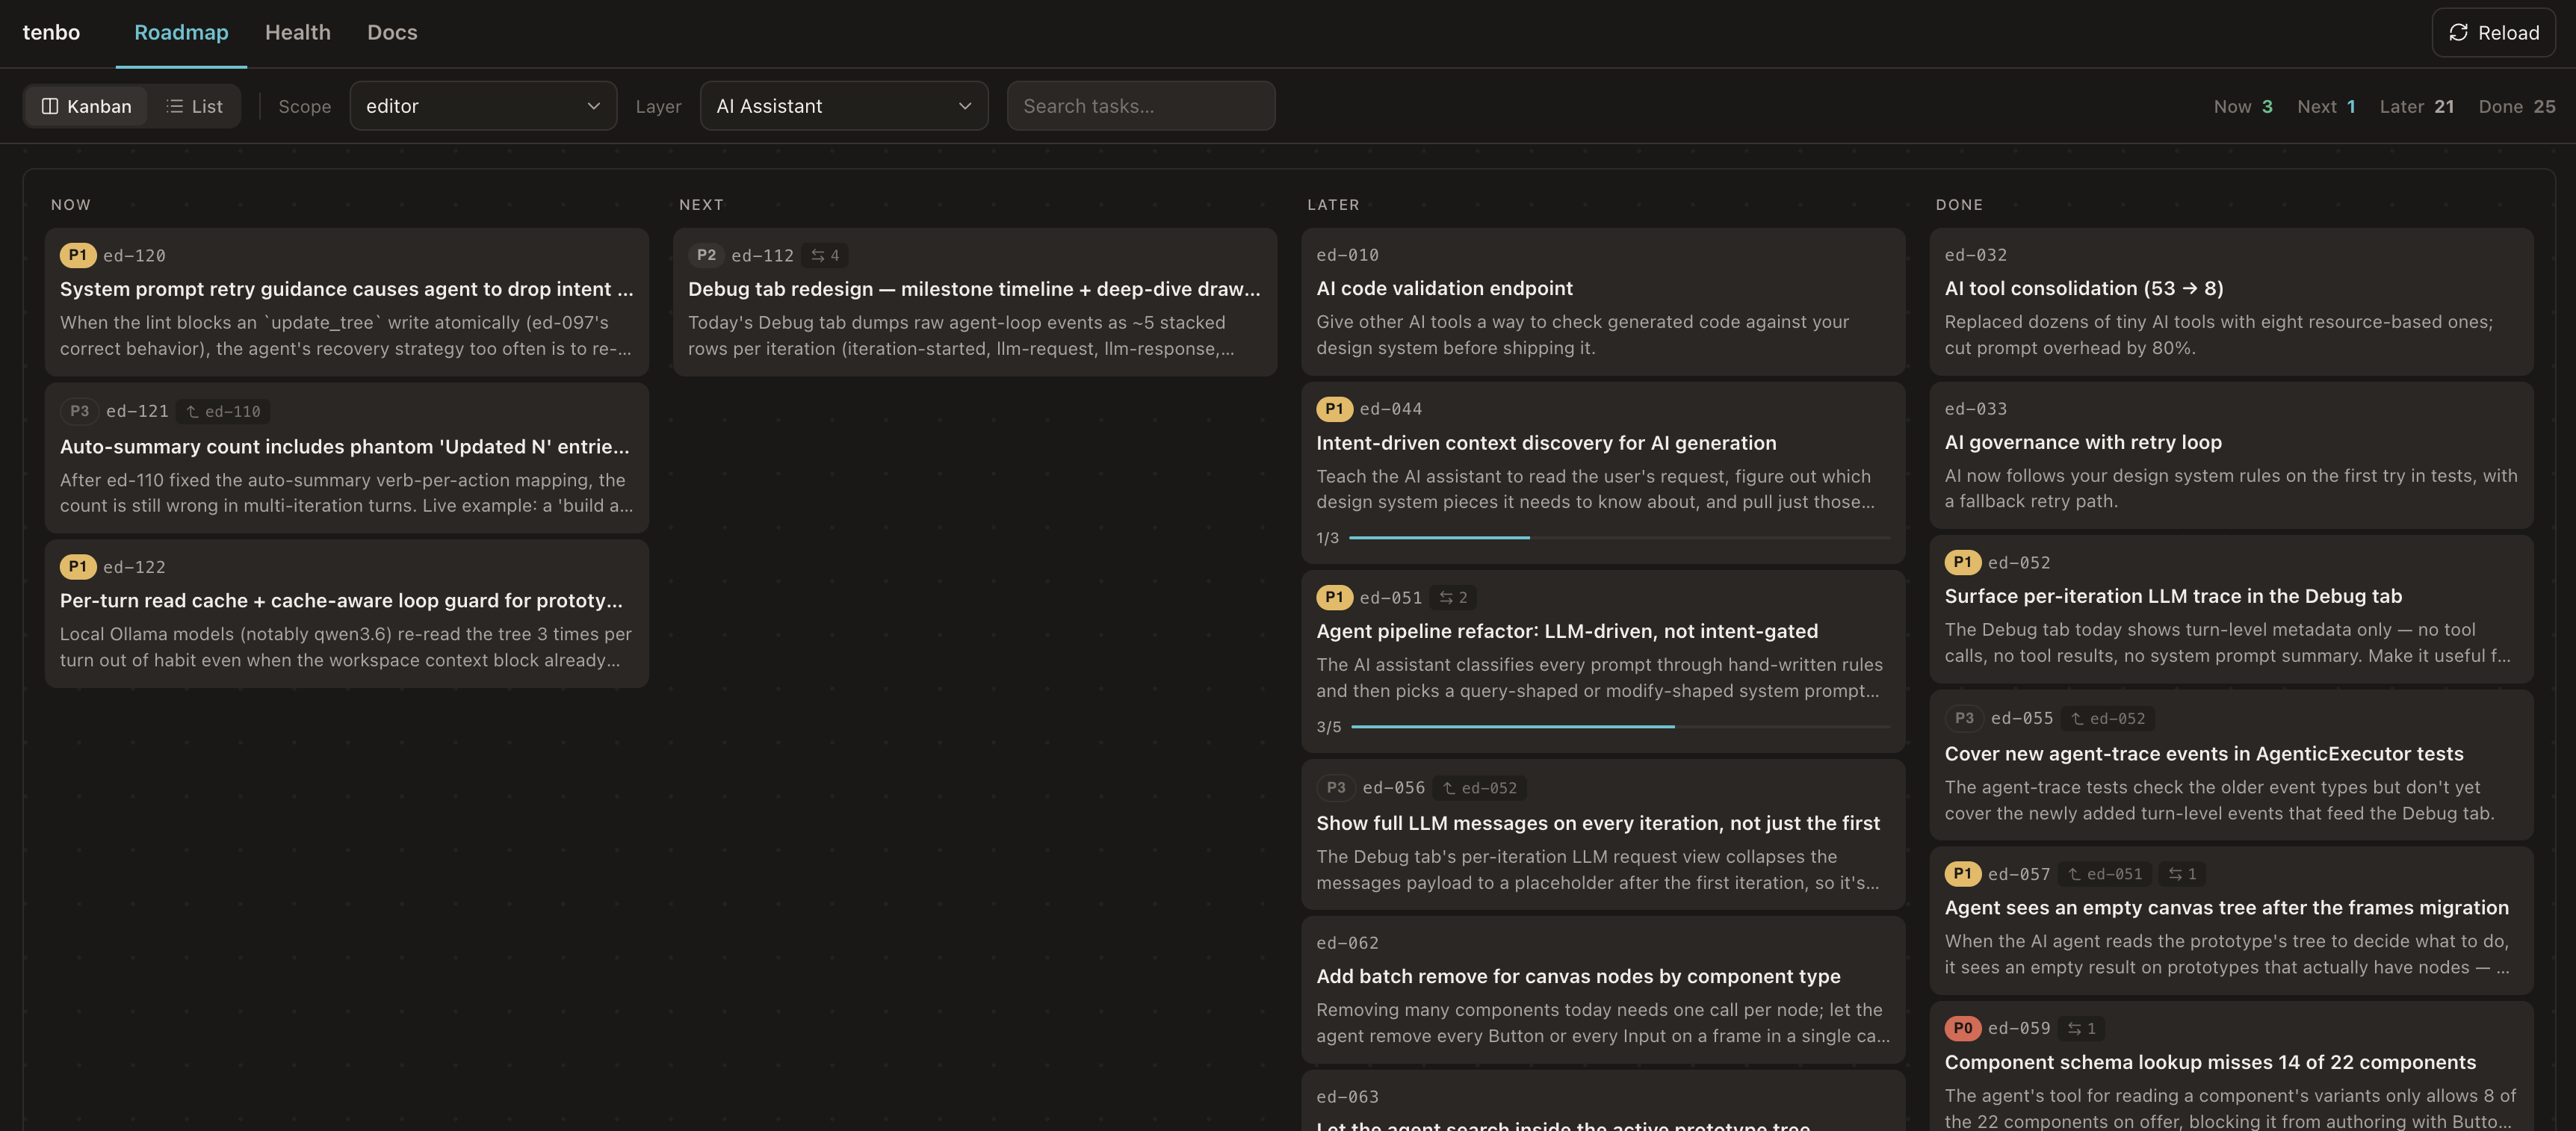This screenshot has width=2576, height=1131.
Task: Click the tenbo logo
Action: tap(51, 33)
